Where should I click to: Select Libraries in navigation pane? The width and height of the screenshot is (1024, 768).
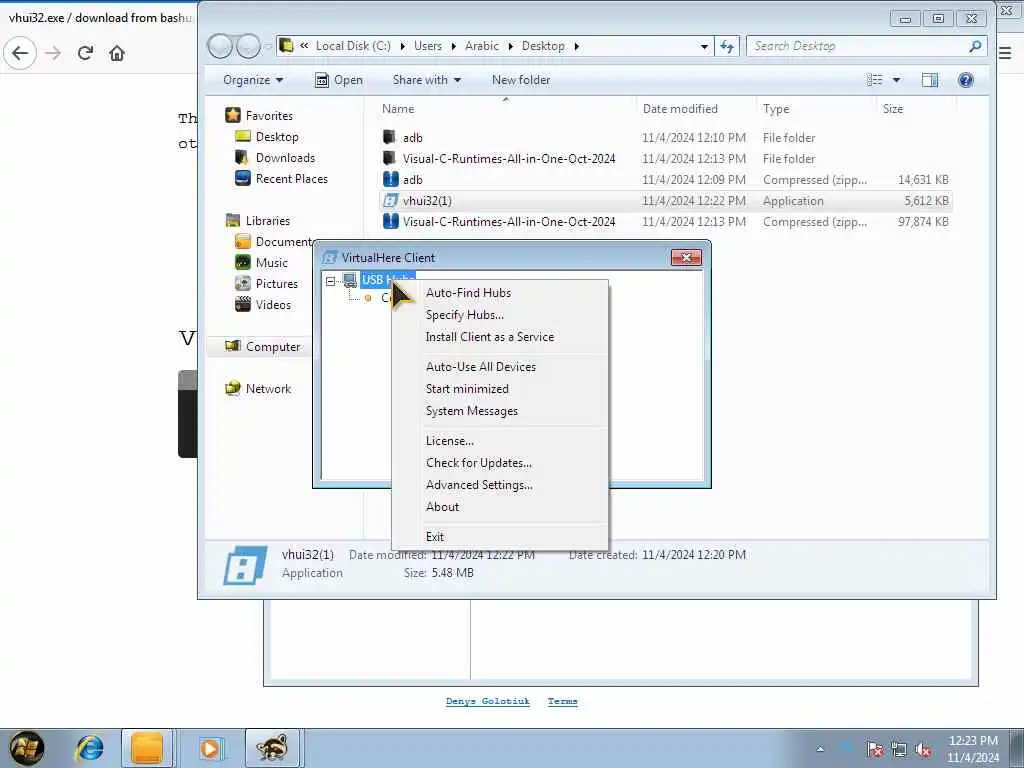coord(268,221)
